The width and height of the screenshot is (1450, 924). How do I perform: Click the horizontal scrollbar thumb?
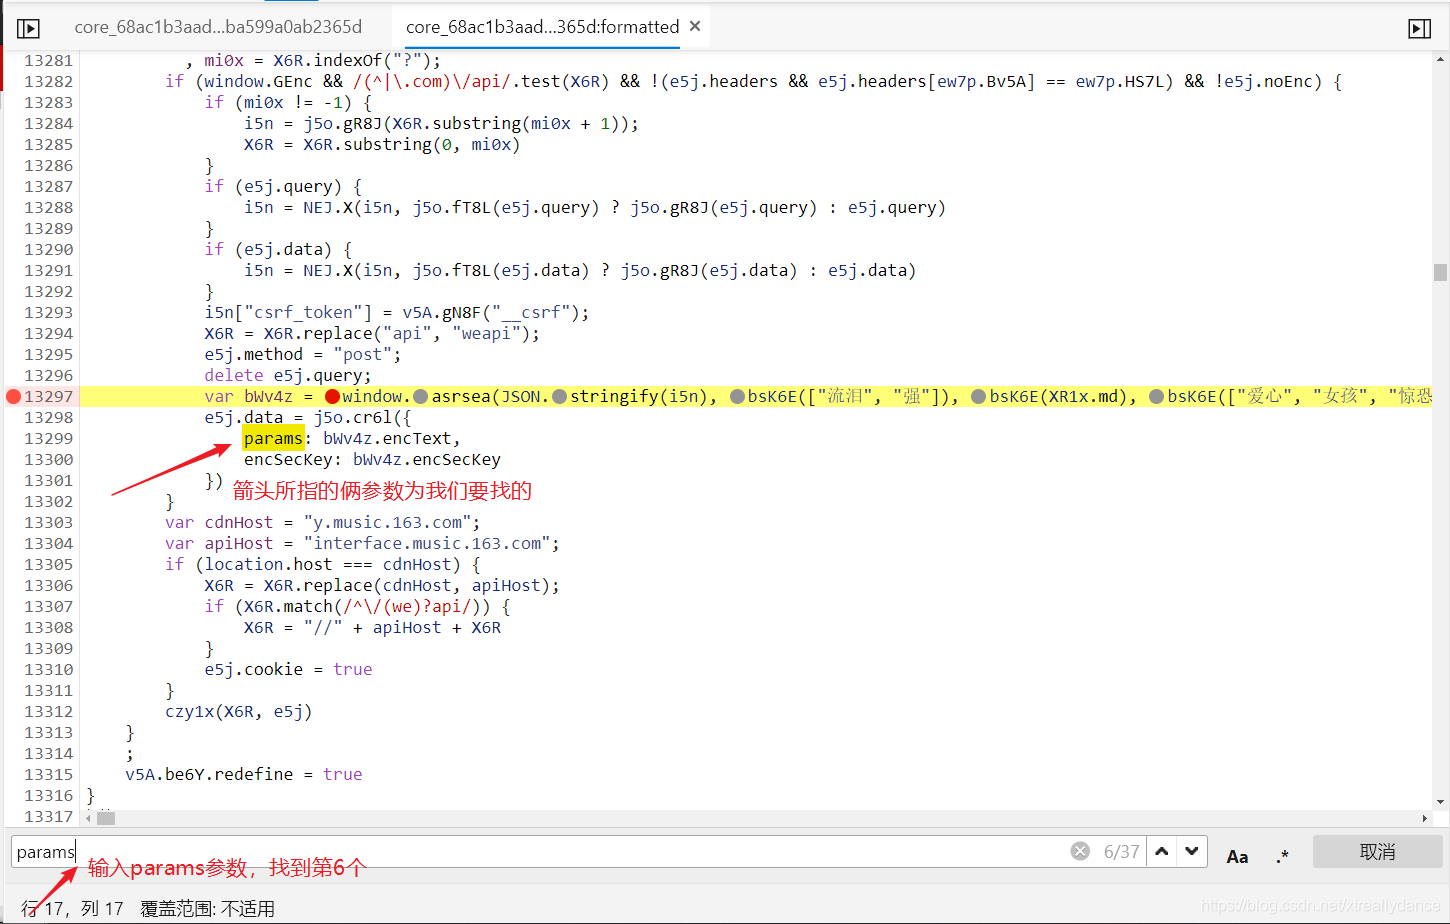click(105, 818)
